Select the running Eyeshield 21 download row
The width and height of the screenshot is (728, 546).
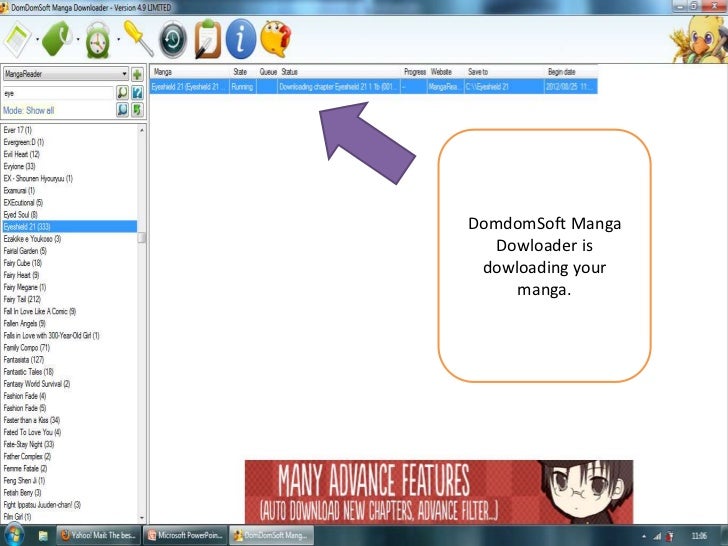[374, 86]
